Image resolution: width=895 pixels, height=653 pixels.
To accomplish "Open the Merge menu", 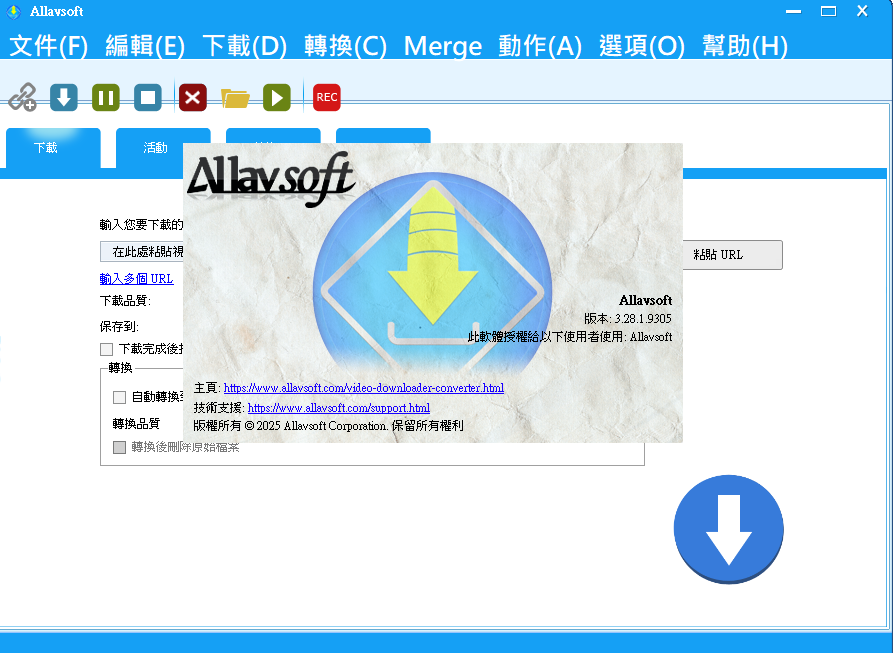I will tap(443, 46).
